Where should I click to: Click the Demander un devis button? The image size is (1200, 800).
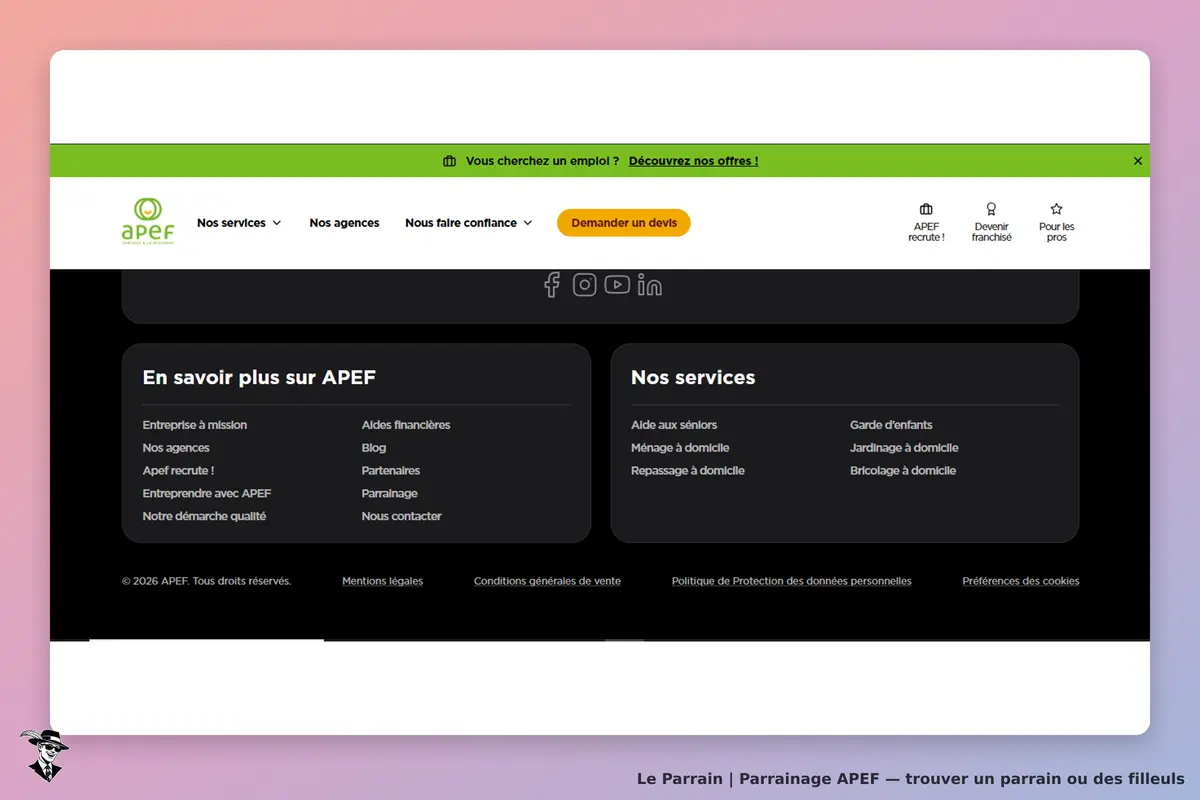coord(624,223)
